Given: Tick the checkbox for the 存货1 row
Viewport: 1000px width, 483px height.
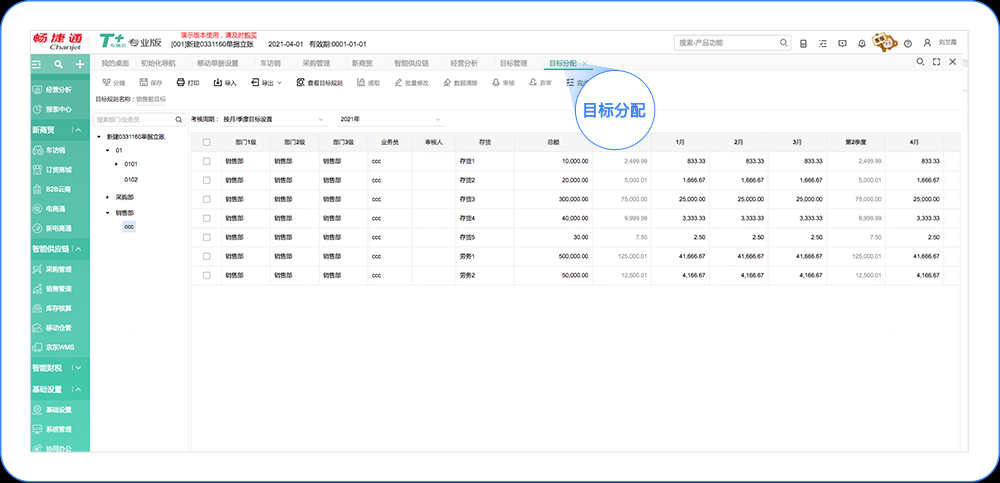Looking at the screenshot, I should pos(207,161).
